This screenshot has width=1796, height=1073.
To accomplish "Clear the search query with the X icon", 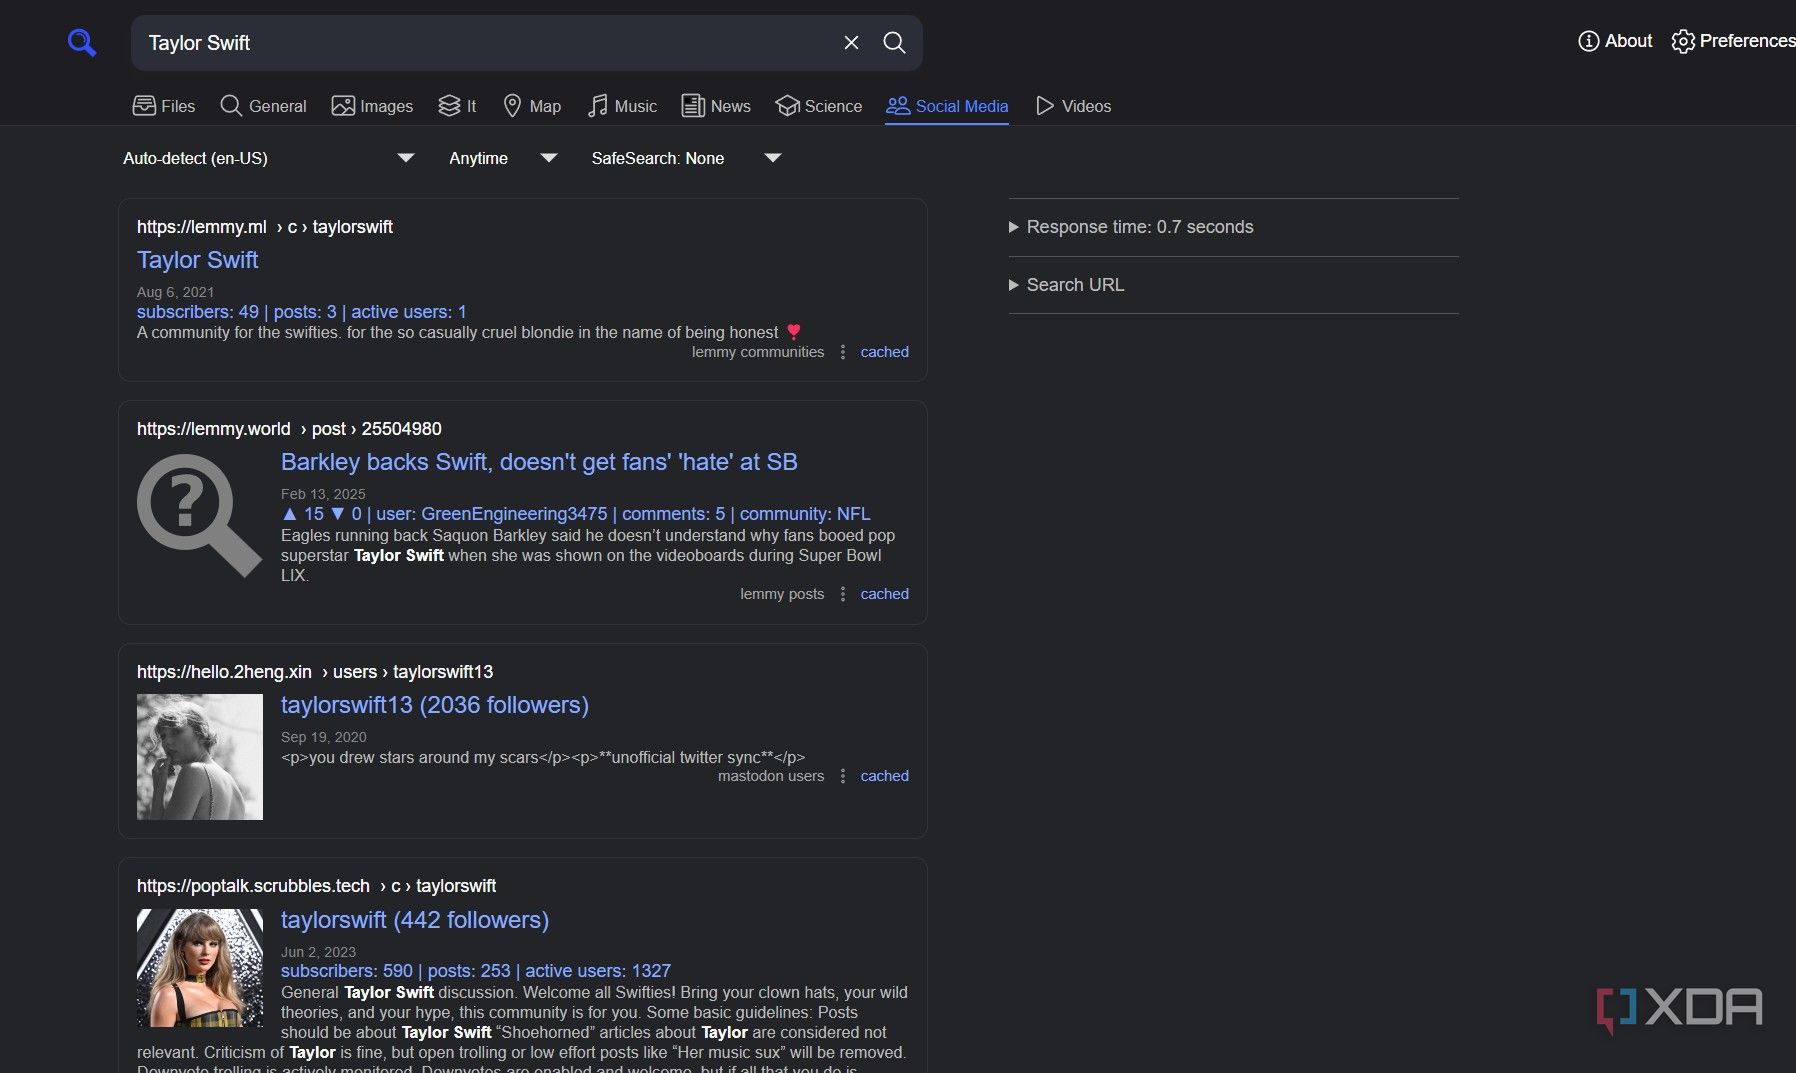I will click(851, 42).
